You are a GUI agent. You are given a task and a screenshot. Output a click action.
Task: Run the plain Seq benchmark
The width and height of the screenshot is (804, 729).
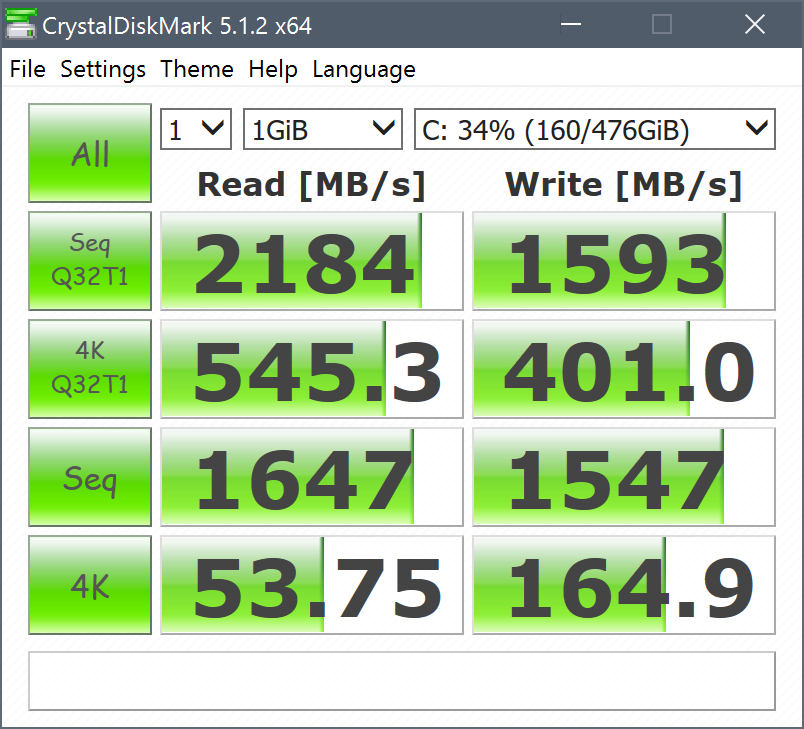coord(90,477)
